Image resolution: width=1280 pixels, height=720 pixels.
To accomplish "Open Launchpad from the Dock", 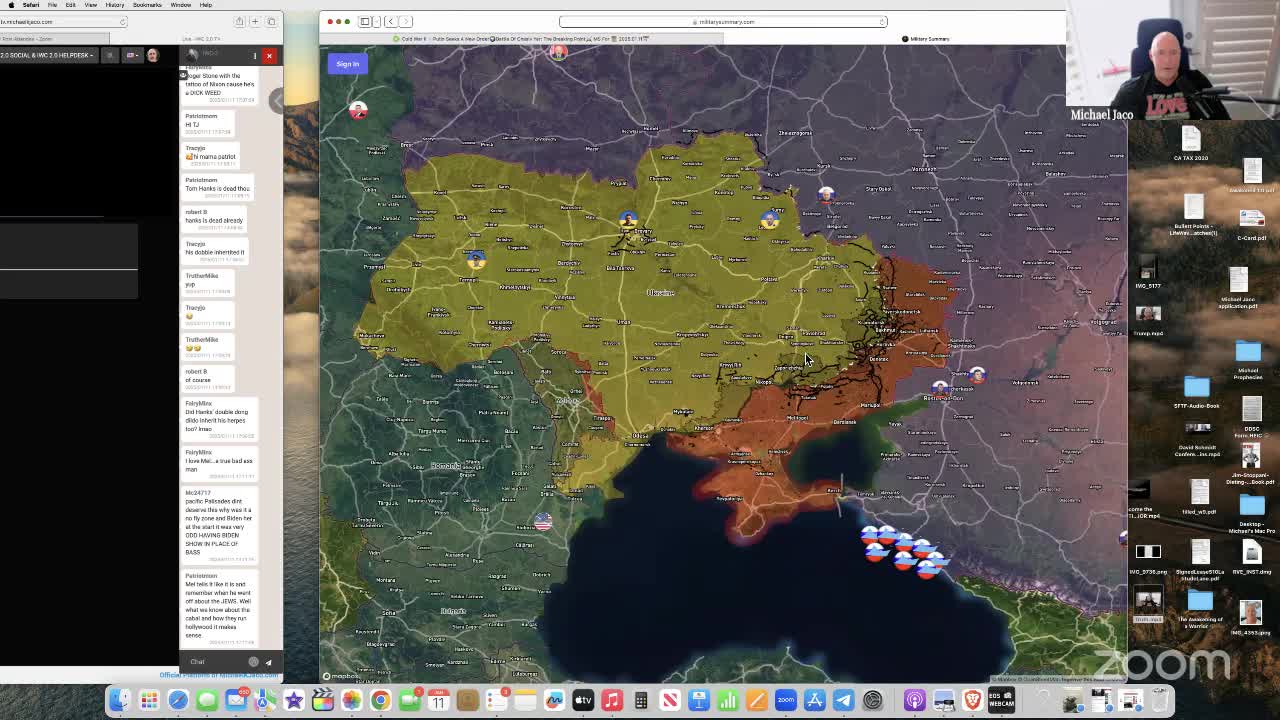I will point(149,701).
